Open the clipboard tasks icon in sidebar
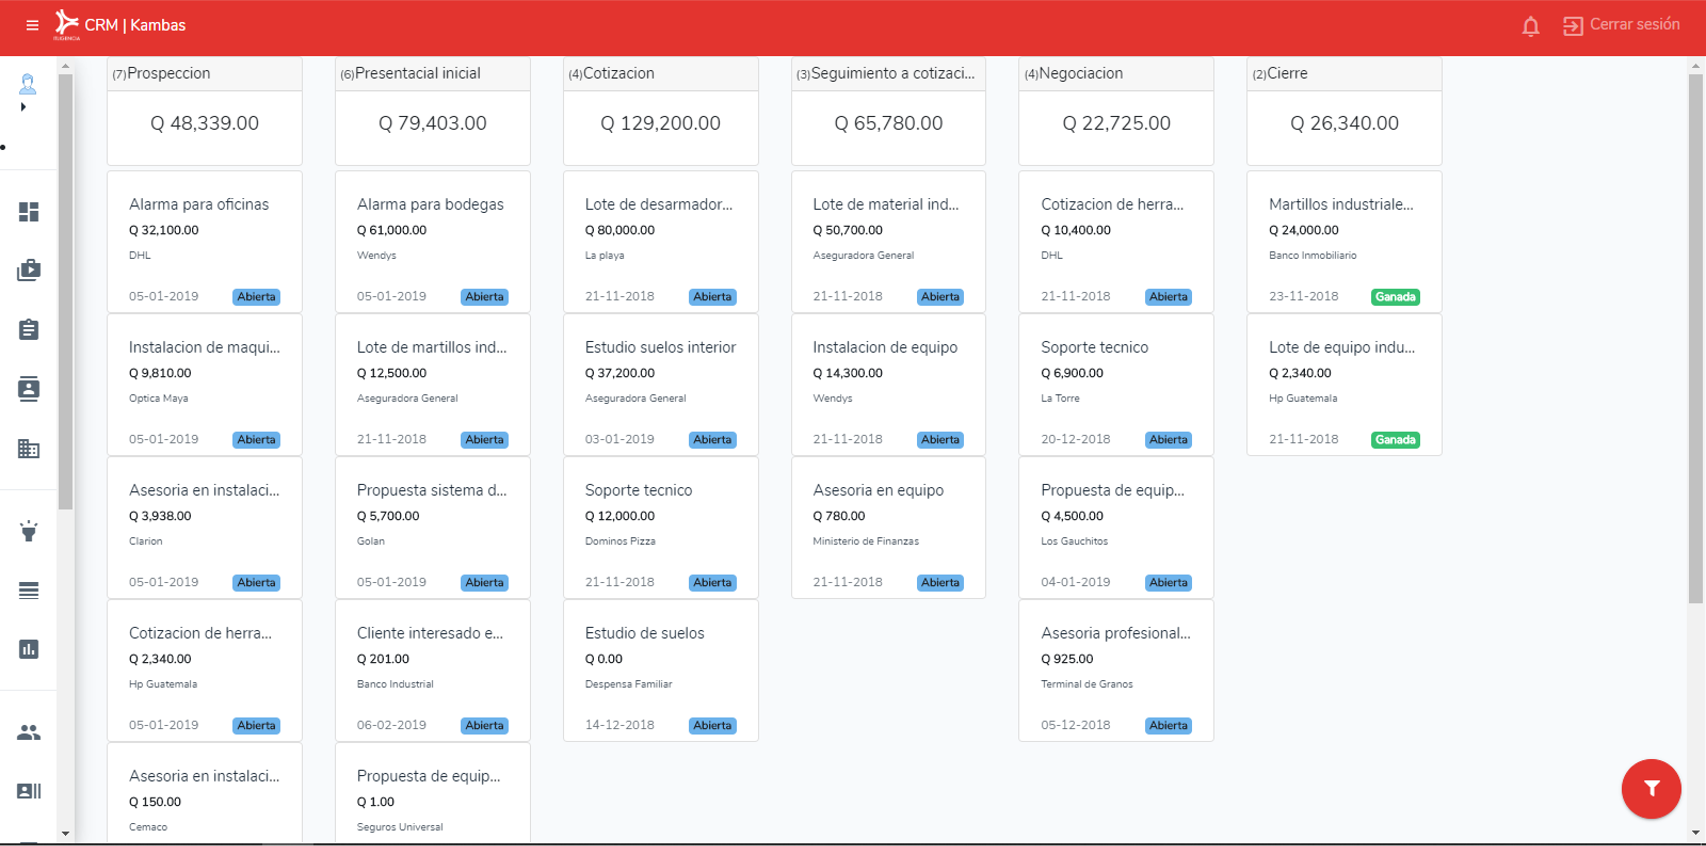This screenshot has height=846, width=1706. [29, 330]
